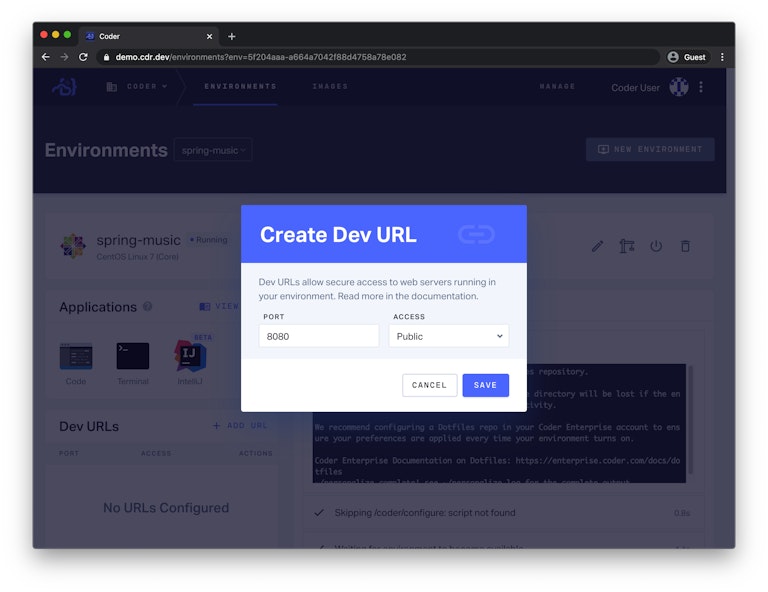Click the trash icon to delete environment

[x=685, y=246]
